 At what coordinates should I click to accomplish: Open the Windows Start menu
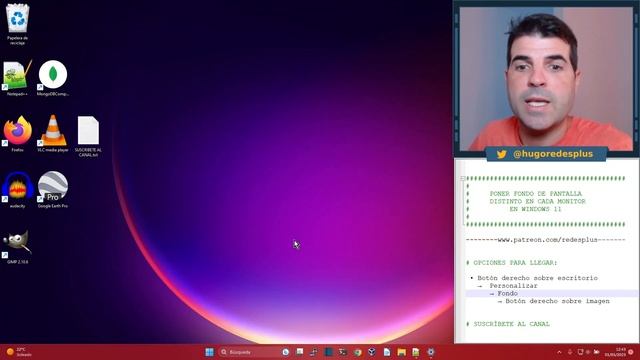pos(209,352)
